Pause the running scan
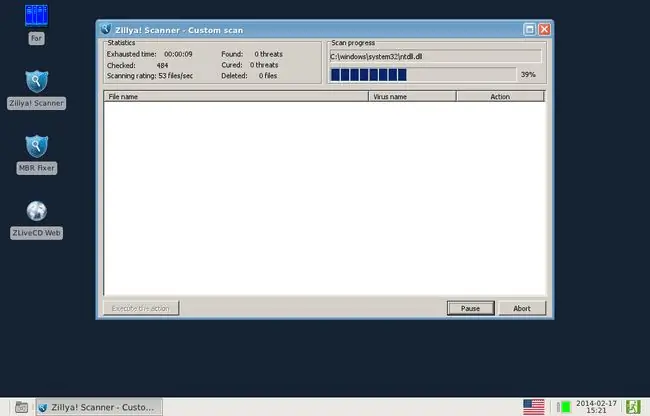Screen dimensions: 650x416 (x=471, y=308)
